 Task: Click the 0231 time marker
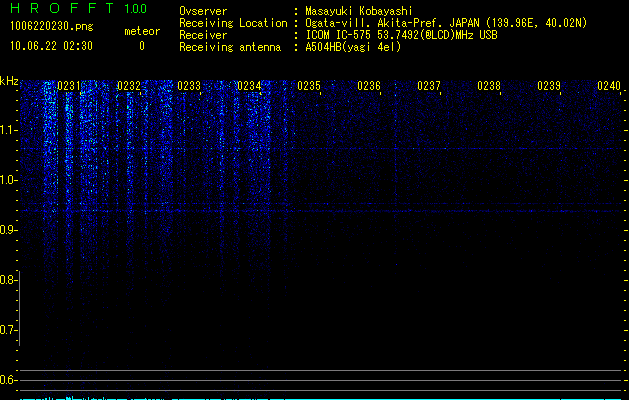[69, 86]
